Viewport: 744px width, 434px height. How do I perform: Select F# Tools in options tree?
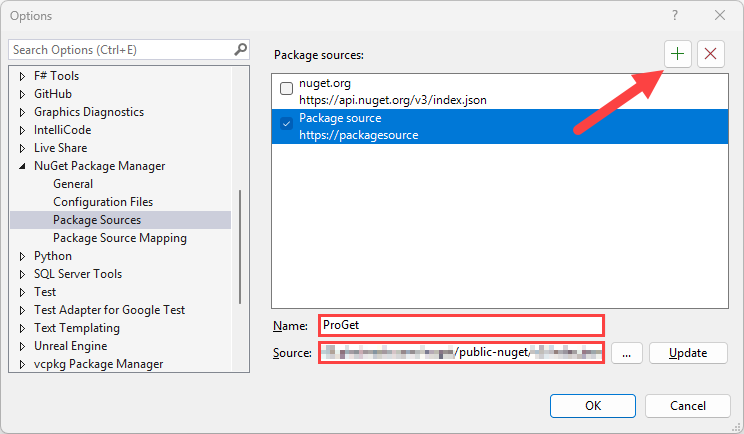click(56, 75)
